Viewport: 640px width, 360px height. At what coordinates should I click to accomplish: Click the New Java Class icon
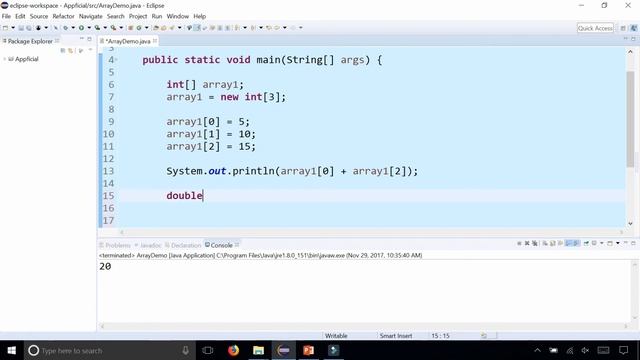(x=139, y=28)
